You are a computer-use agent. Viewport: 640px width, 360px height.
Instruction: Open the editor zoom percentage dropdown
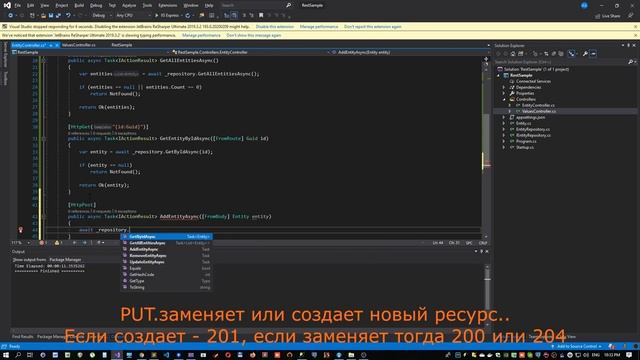[x=21, y=243]
